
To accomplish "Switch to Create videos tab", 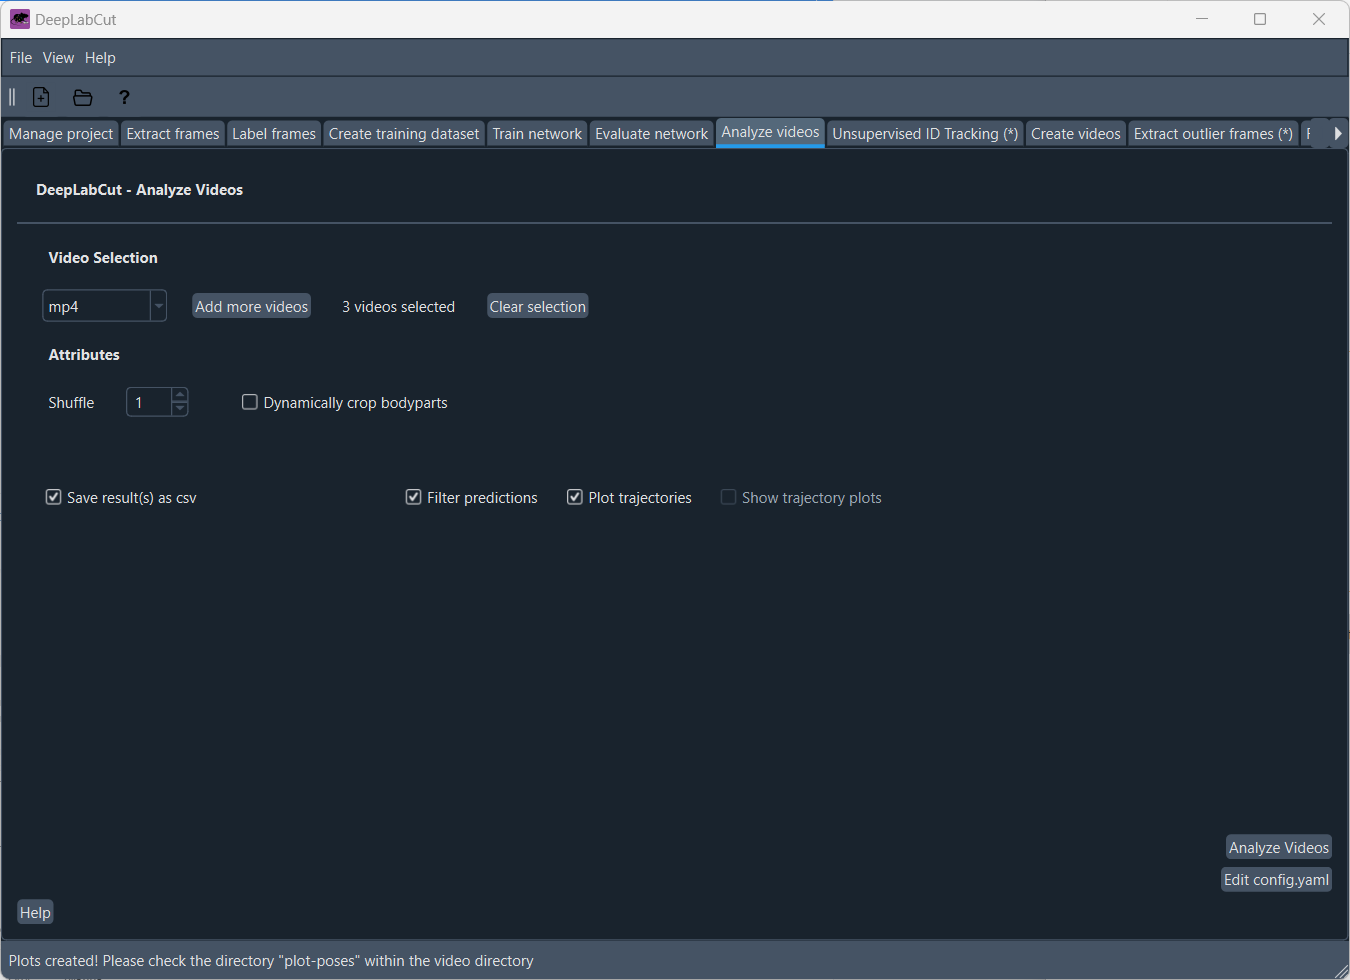I will [1076, 134].
